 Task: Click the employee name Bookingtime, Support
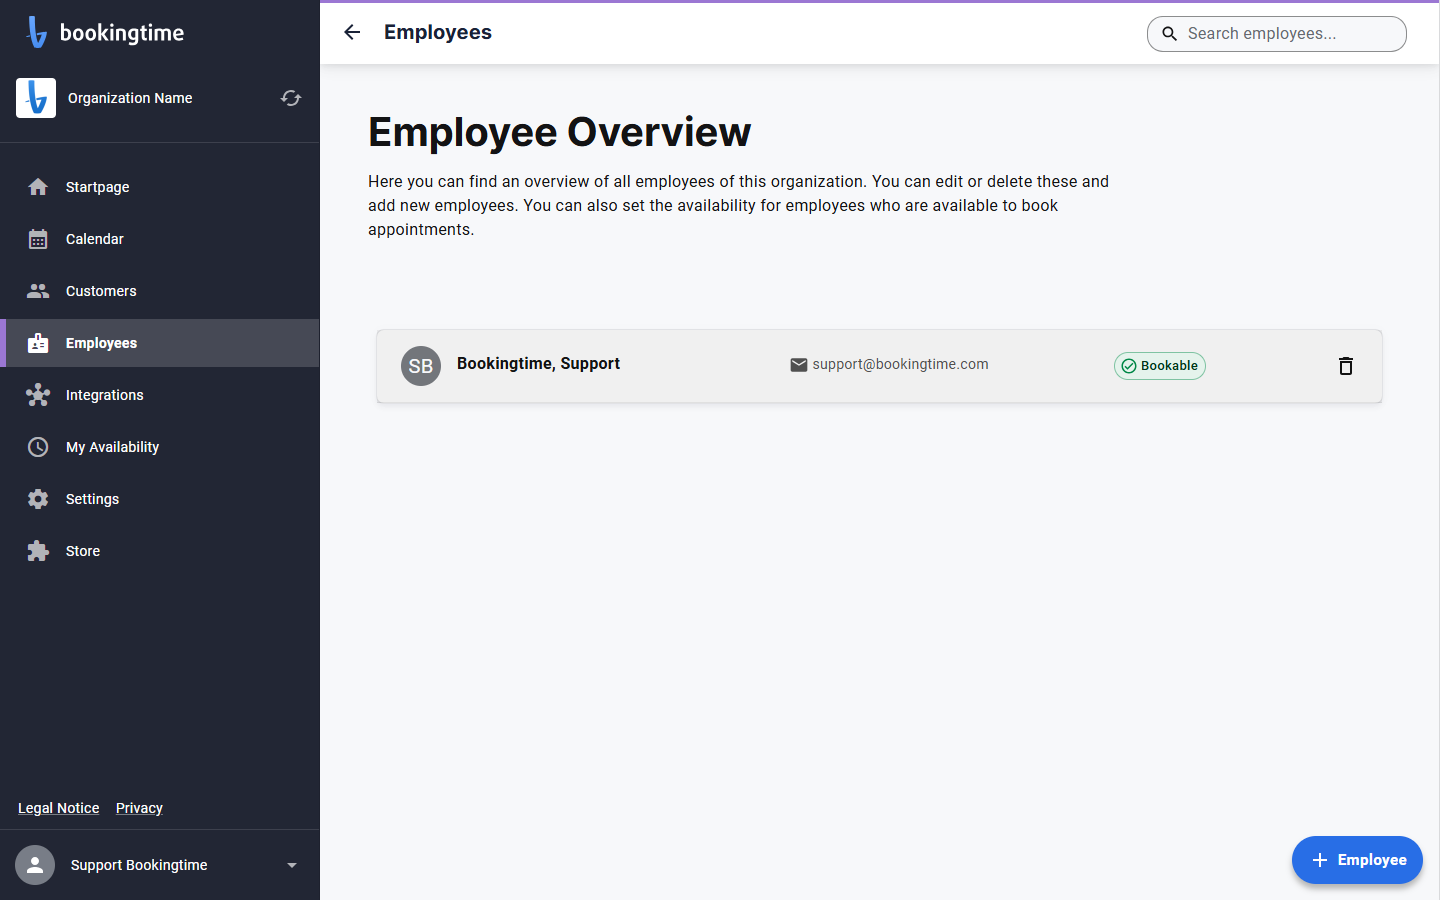(538, 363)
